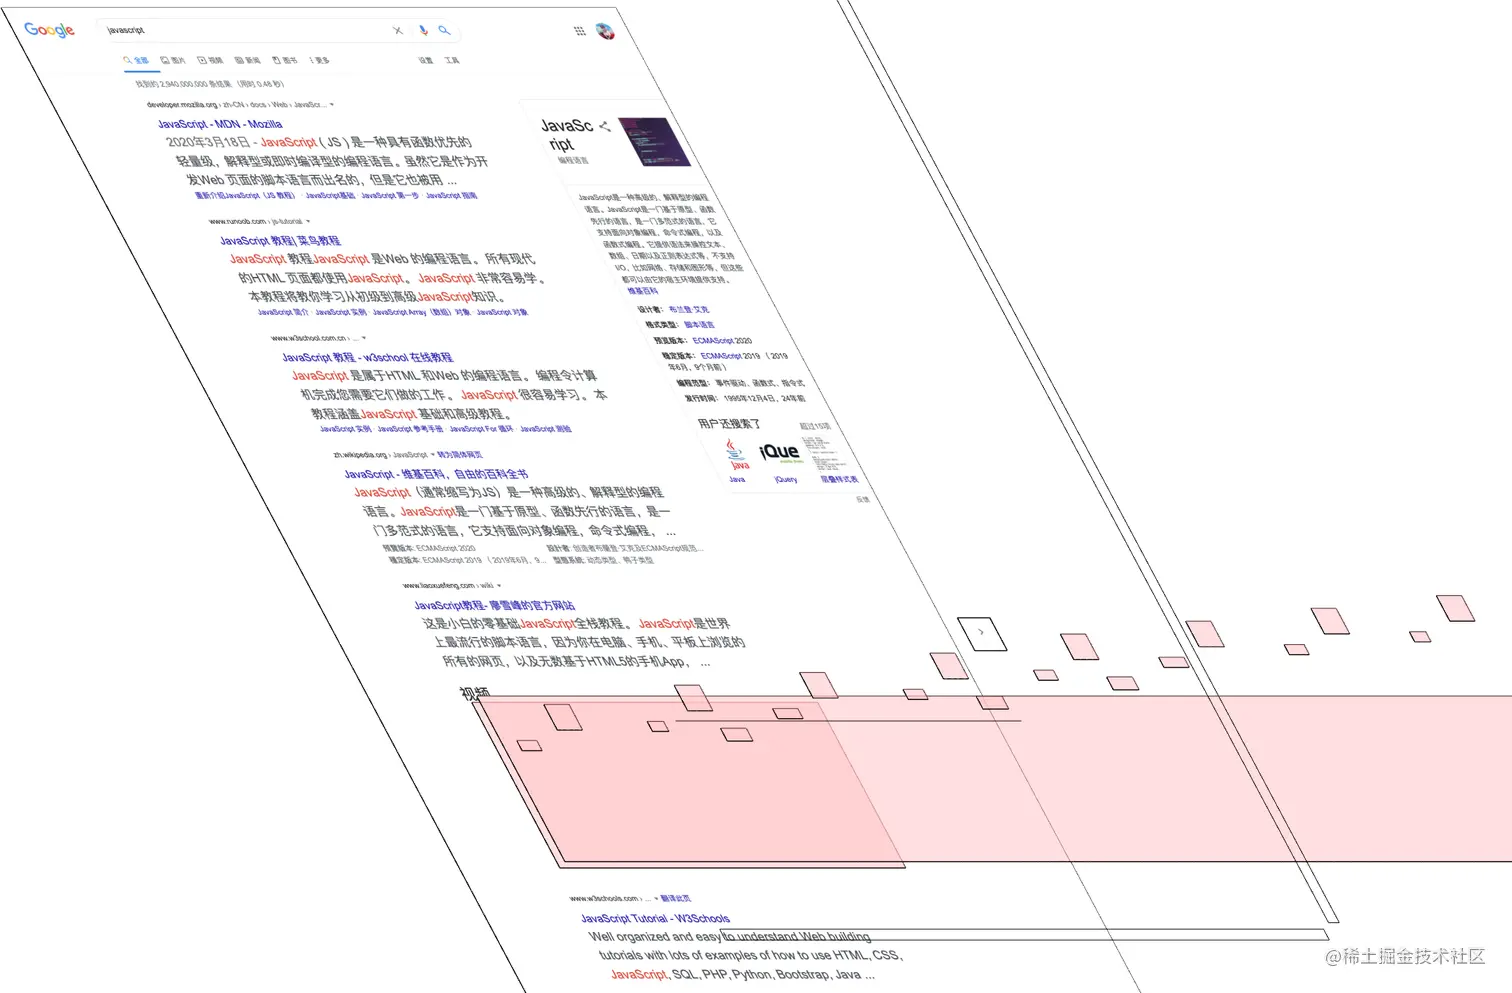Open 工具 search tools
The height and width of the screenshot is (993, 1512).
click(x=452, y=60)
